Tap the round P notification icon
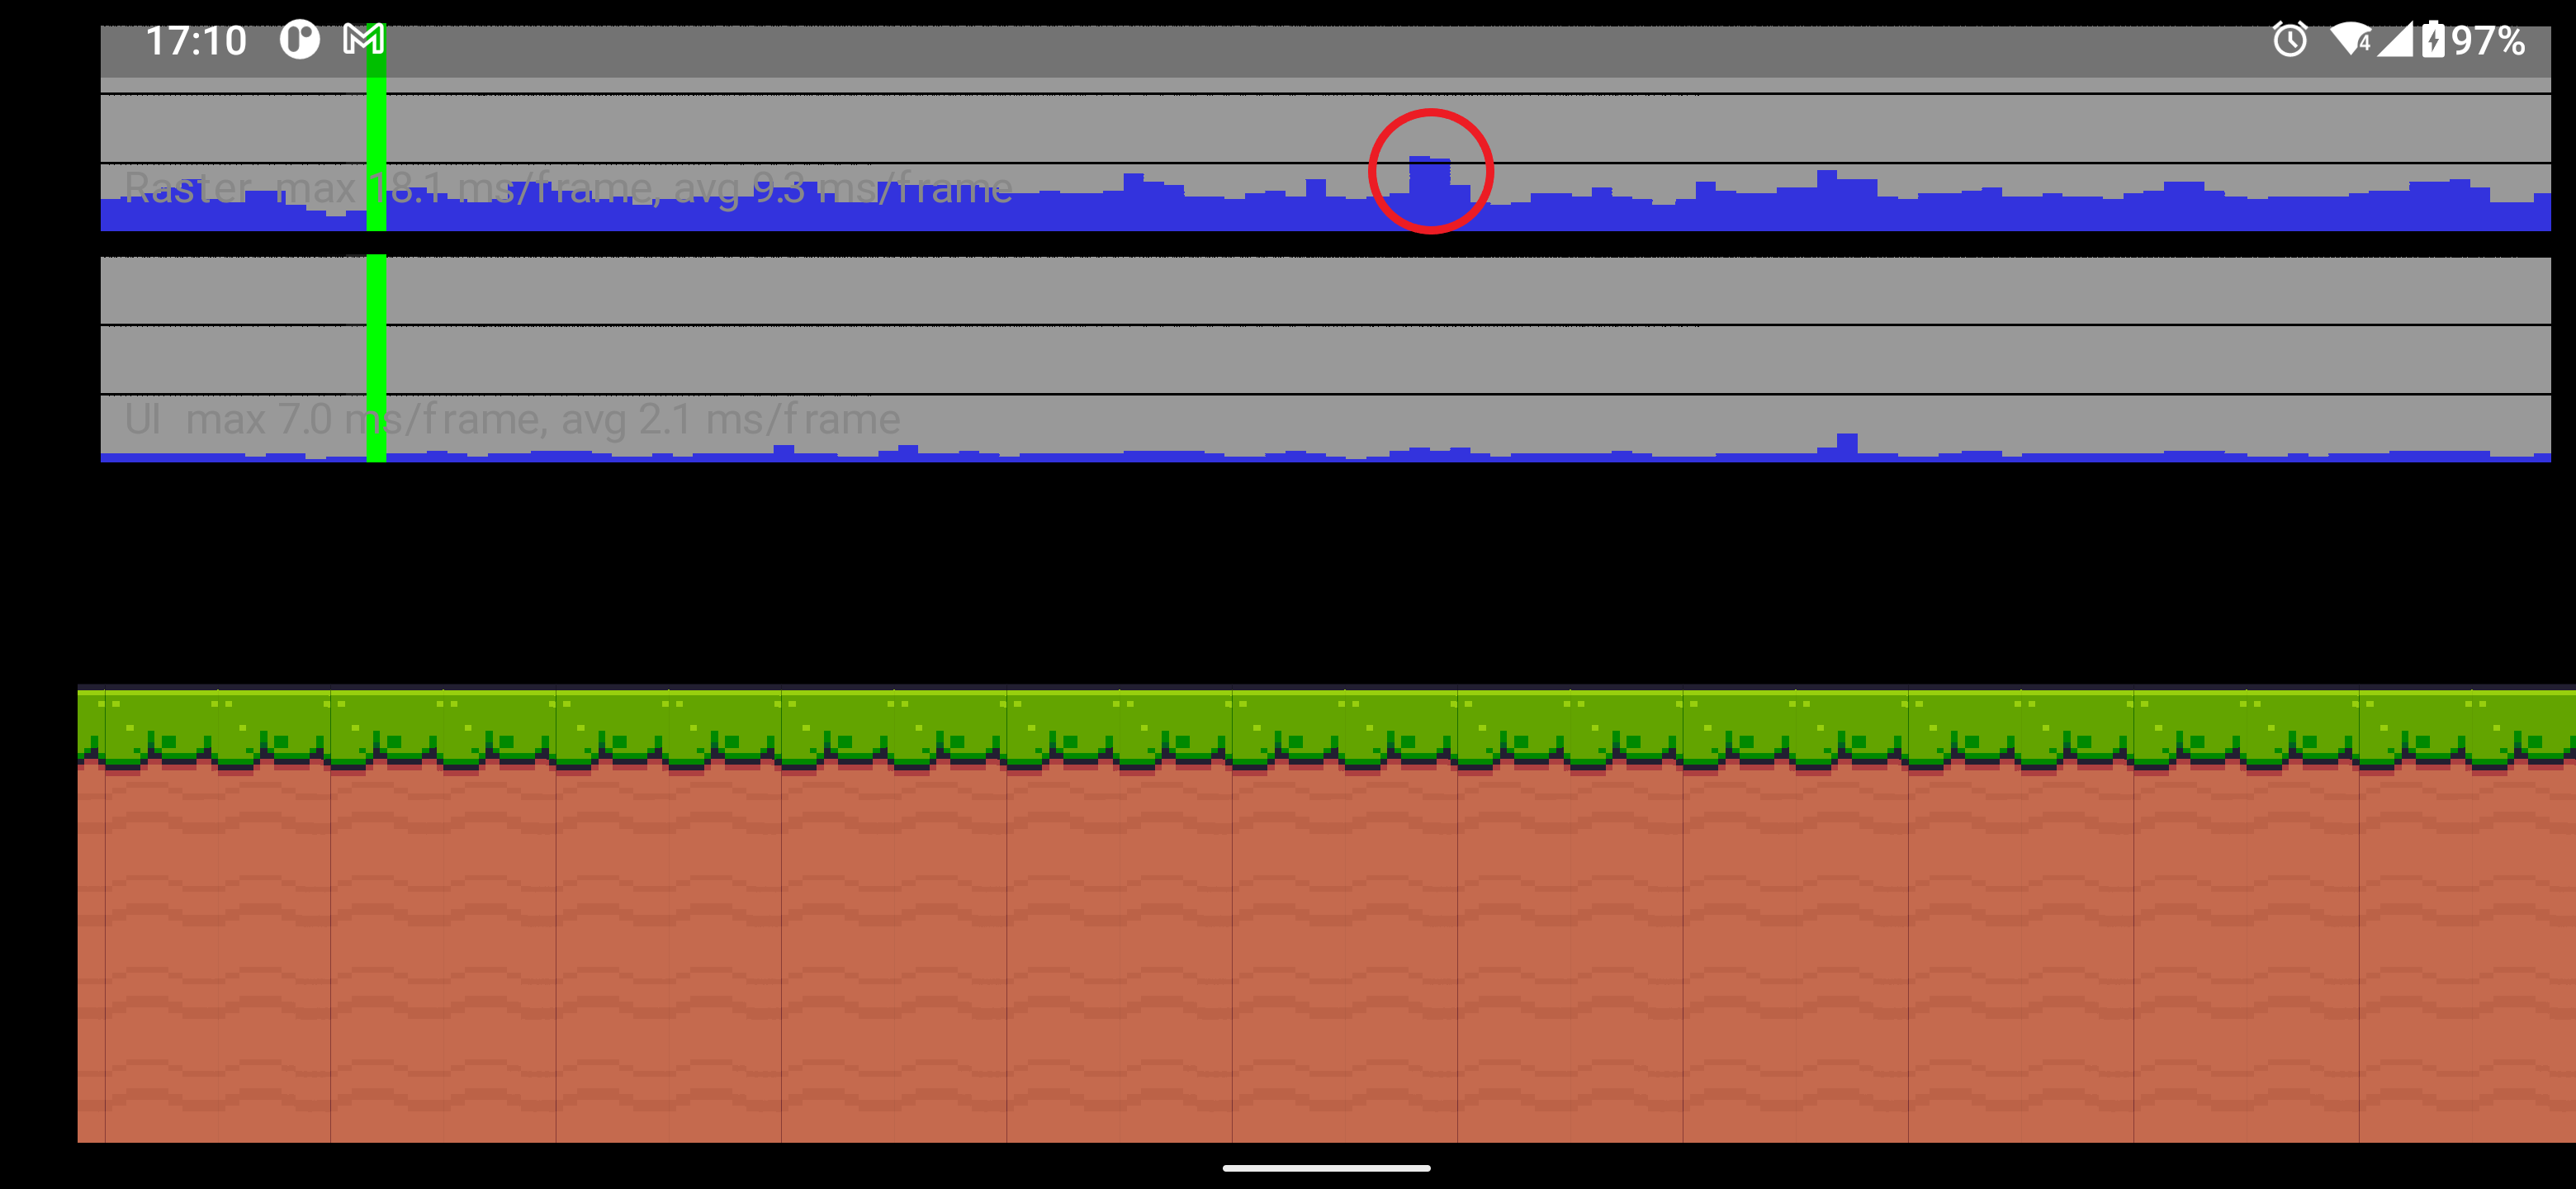 coord(299,40)
